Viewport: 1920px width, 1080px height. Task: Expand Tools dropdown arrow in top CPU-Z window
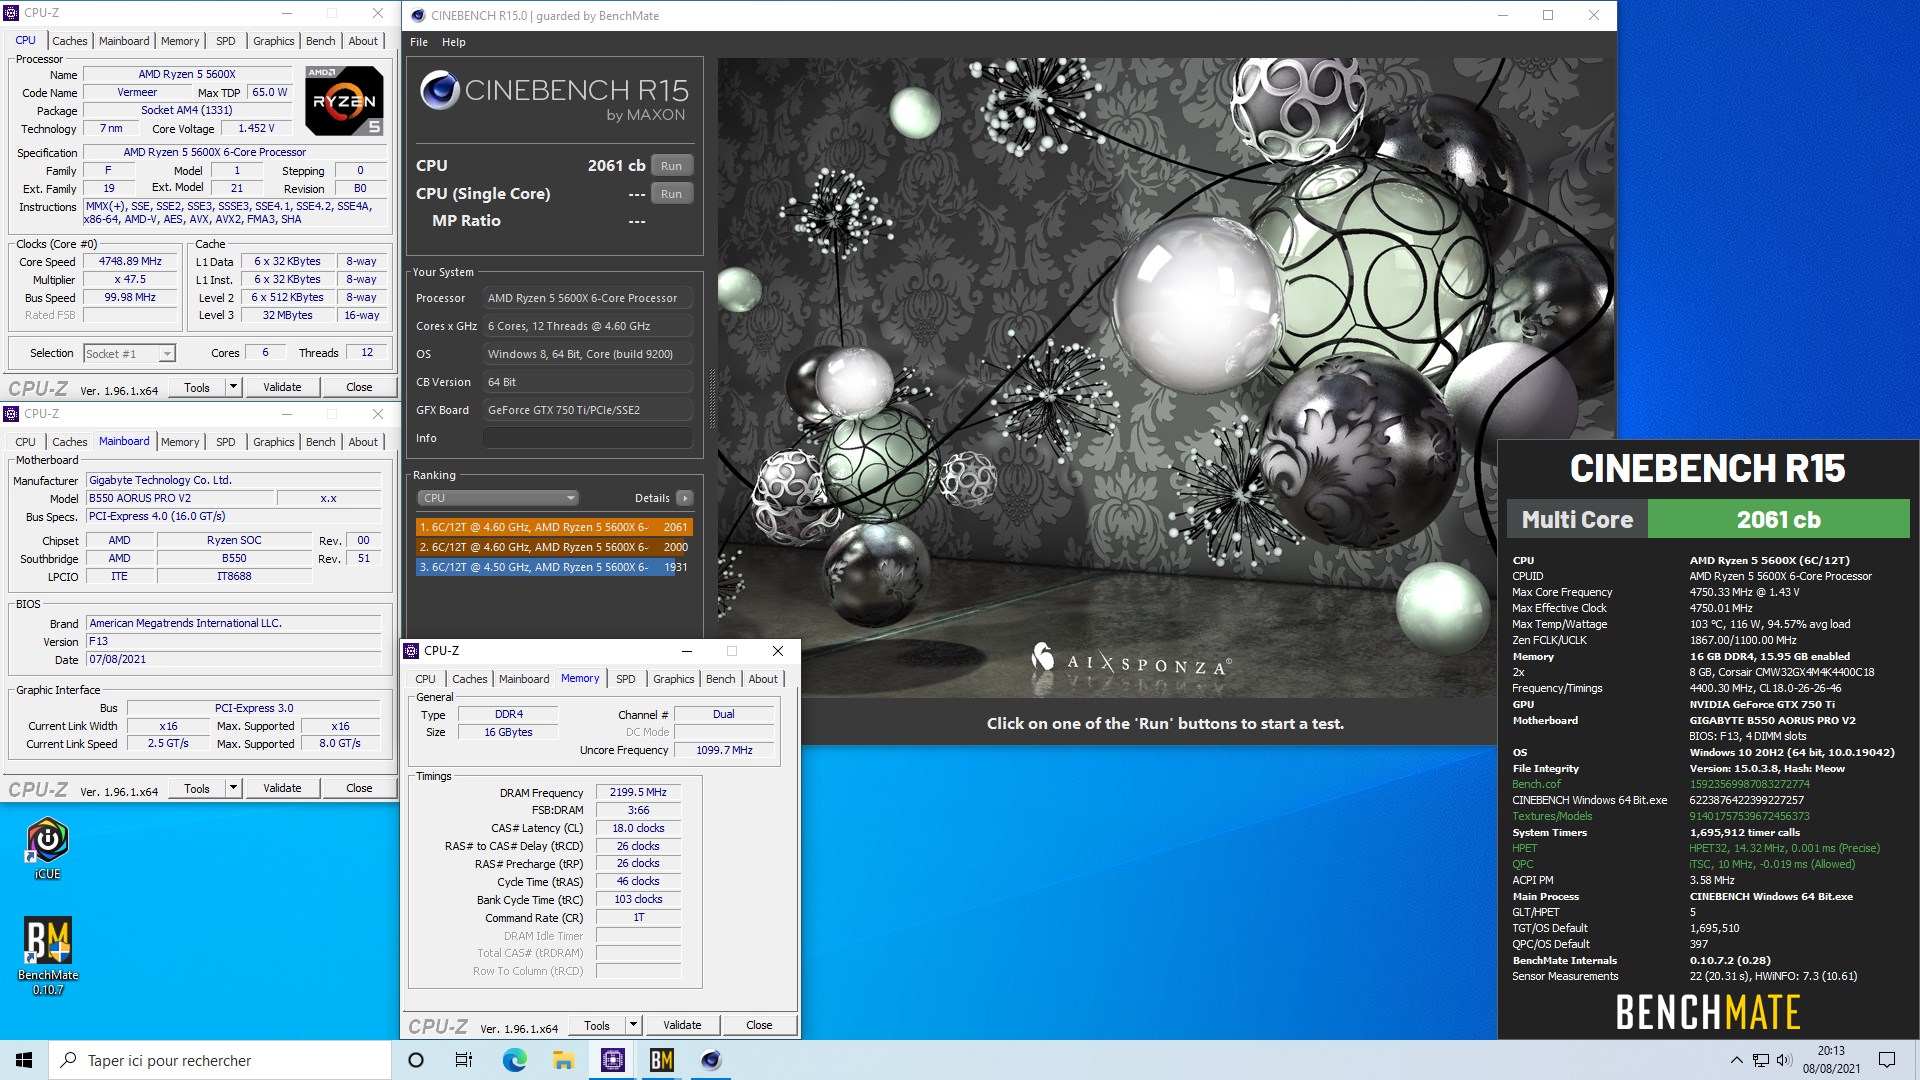[x=233, y=387]
